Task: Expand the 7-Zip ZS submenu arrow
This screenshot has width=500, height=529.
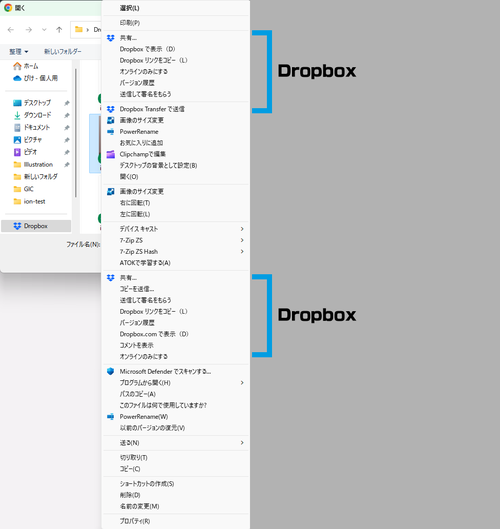Action: click(x=242, y=240)
